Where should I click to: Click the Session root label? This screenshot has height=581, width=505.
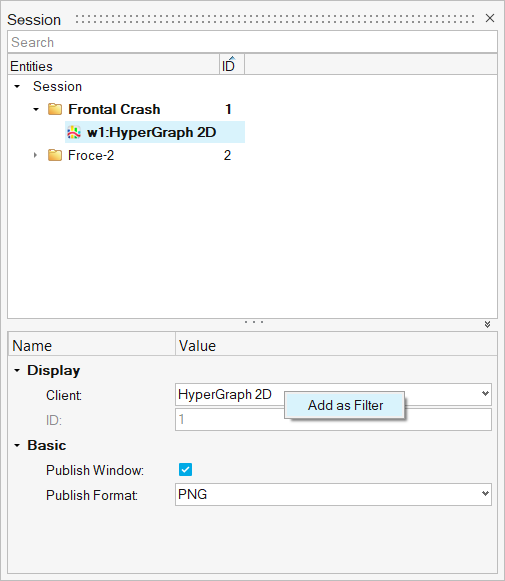click(57, 86)
